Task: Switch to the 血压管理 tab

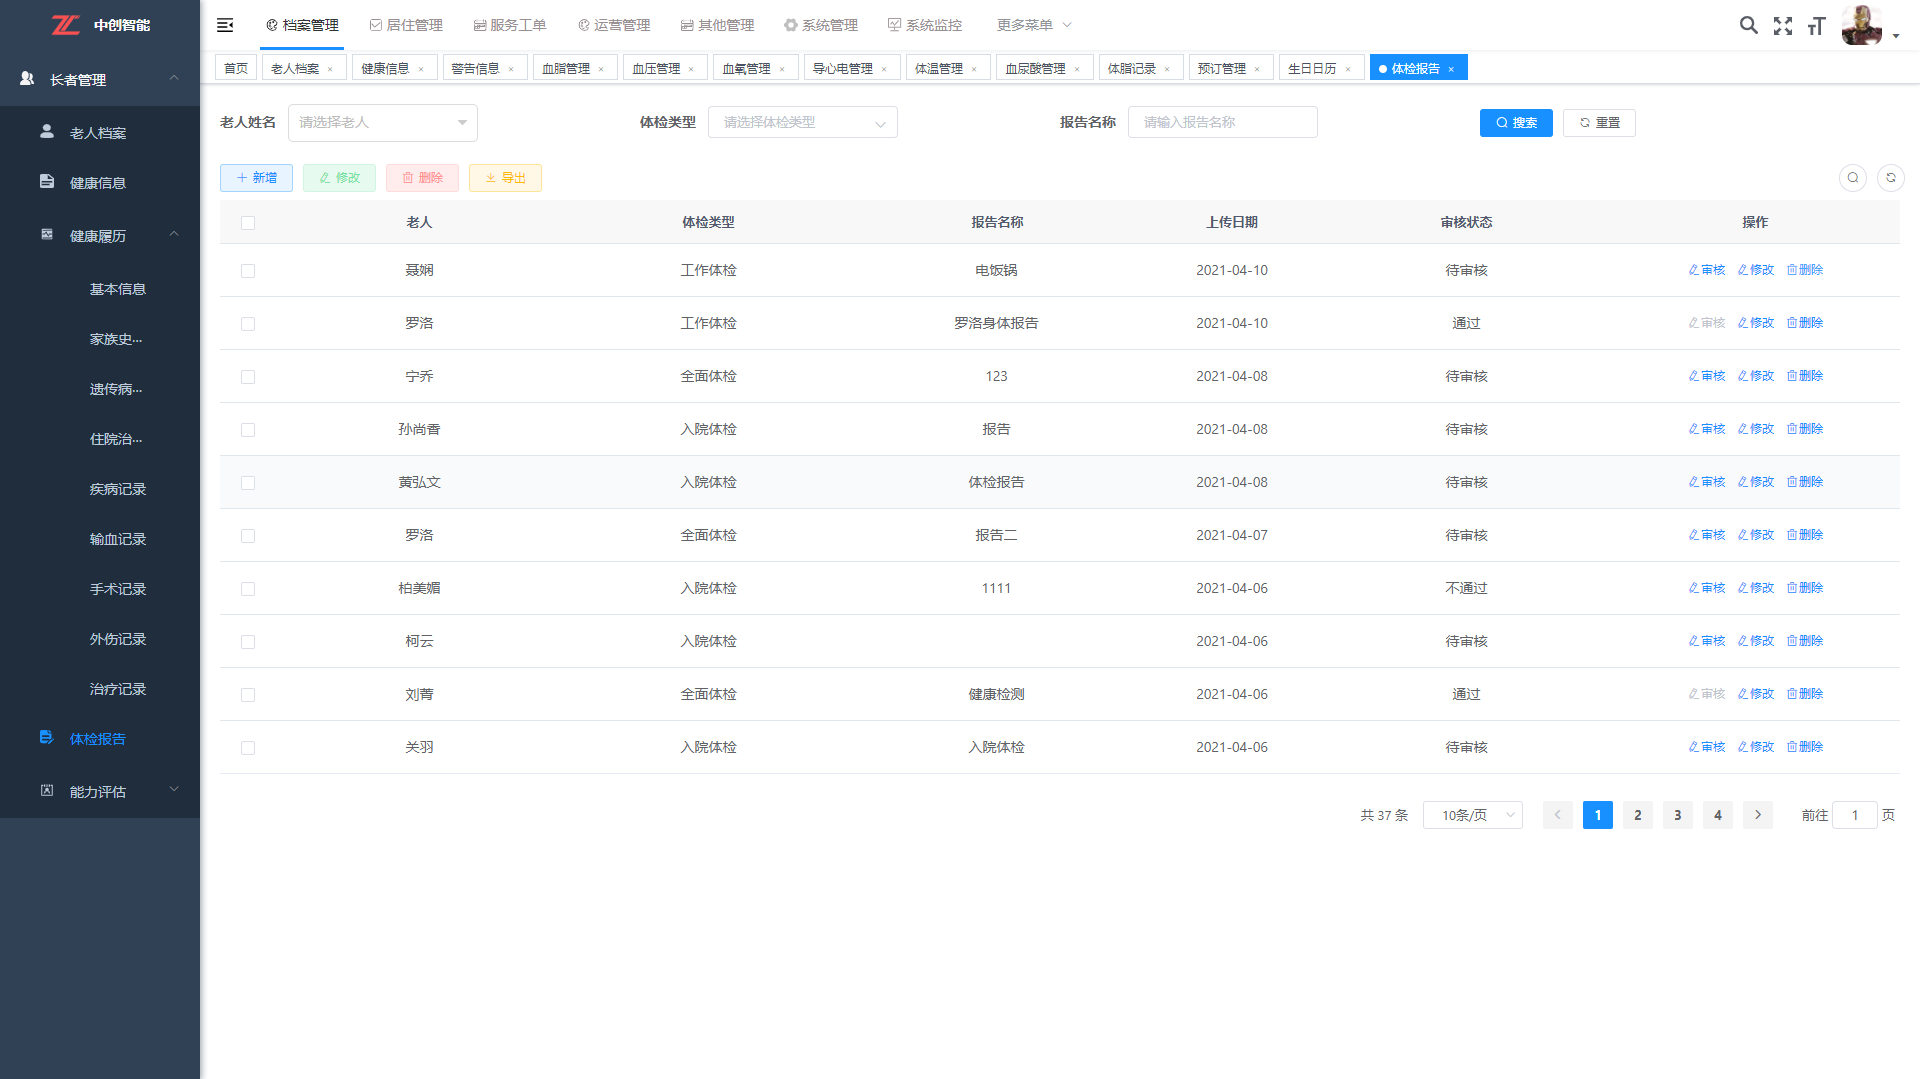Action: (656, 69)
